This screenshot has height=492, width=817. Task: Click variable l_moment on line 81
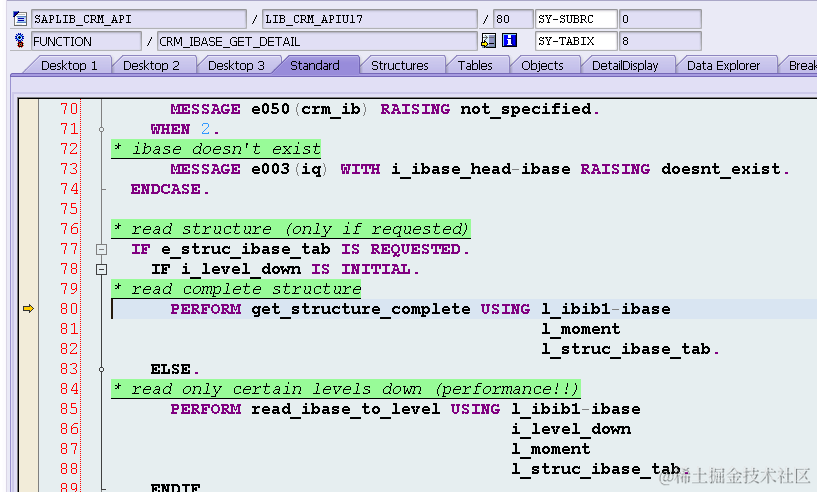580,329
